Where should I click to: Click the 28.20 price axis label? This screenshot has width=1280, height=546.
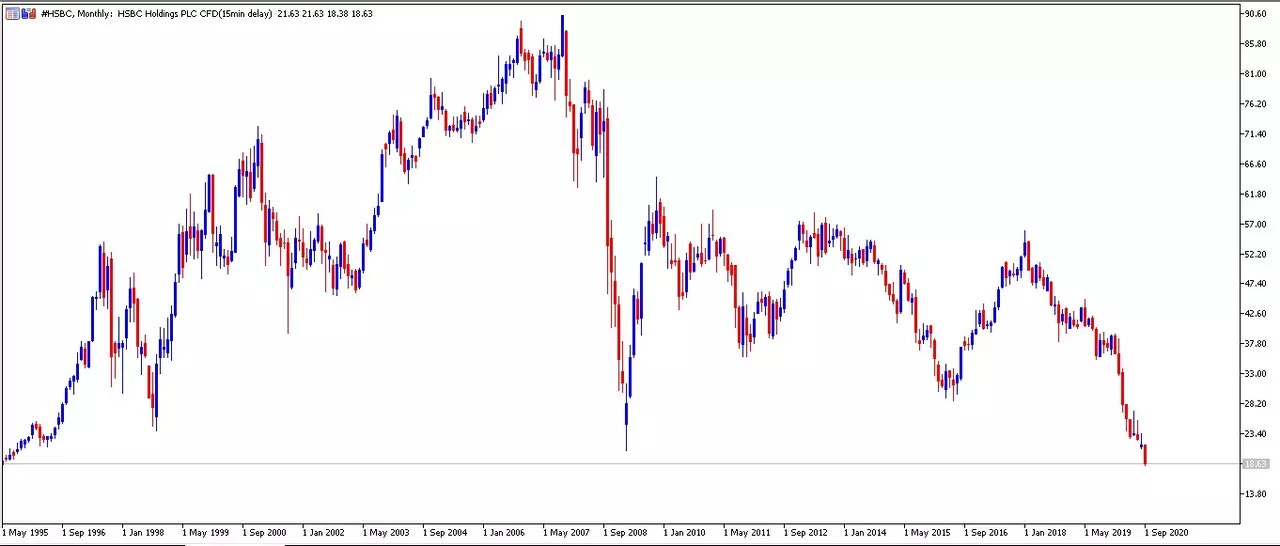pyautogui.click(x=1256, y=404)
